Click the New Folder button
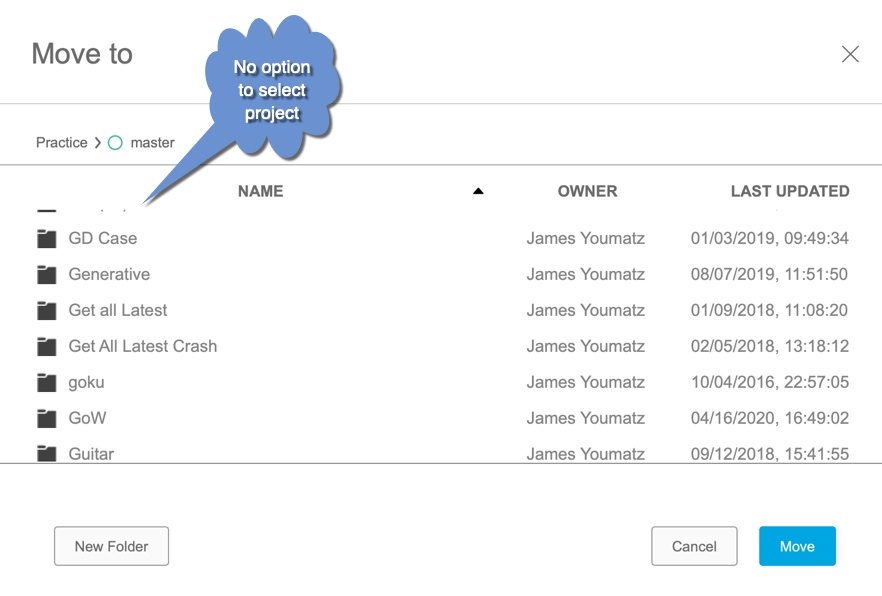Image resolution: width=882 pixels, height=596 pixels. 111,546
